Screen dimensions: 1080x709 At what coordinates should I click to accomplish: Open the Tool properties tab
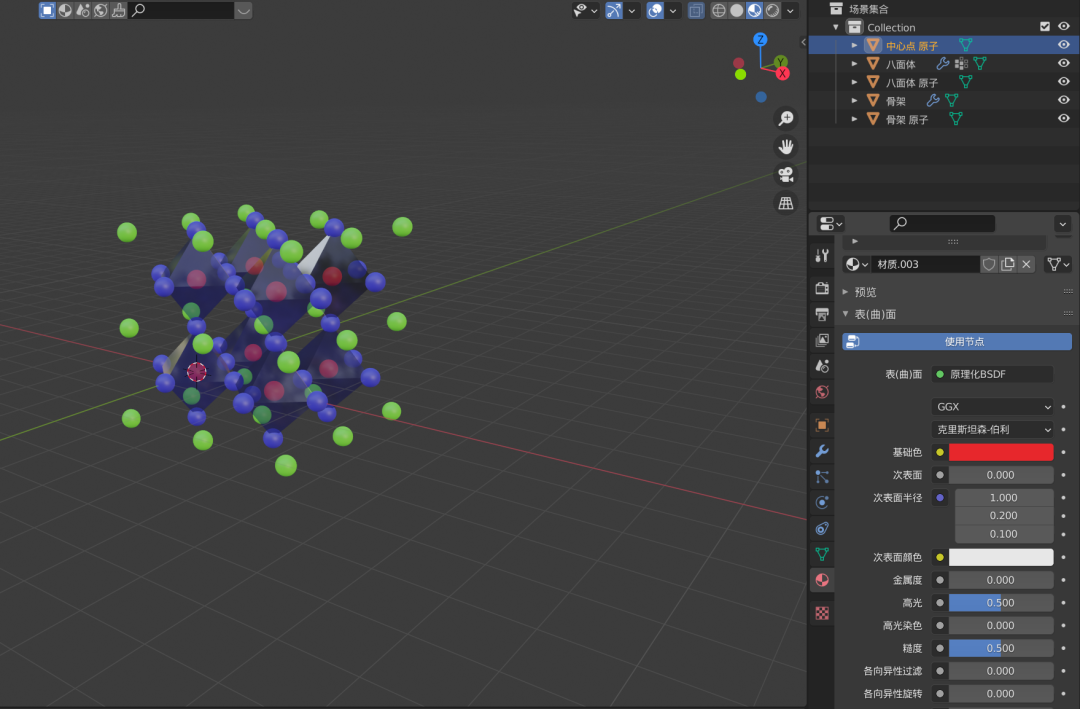tap(822, 256)
